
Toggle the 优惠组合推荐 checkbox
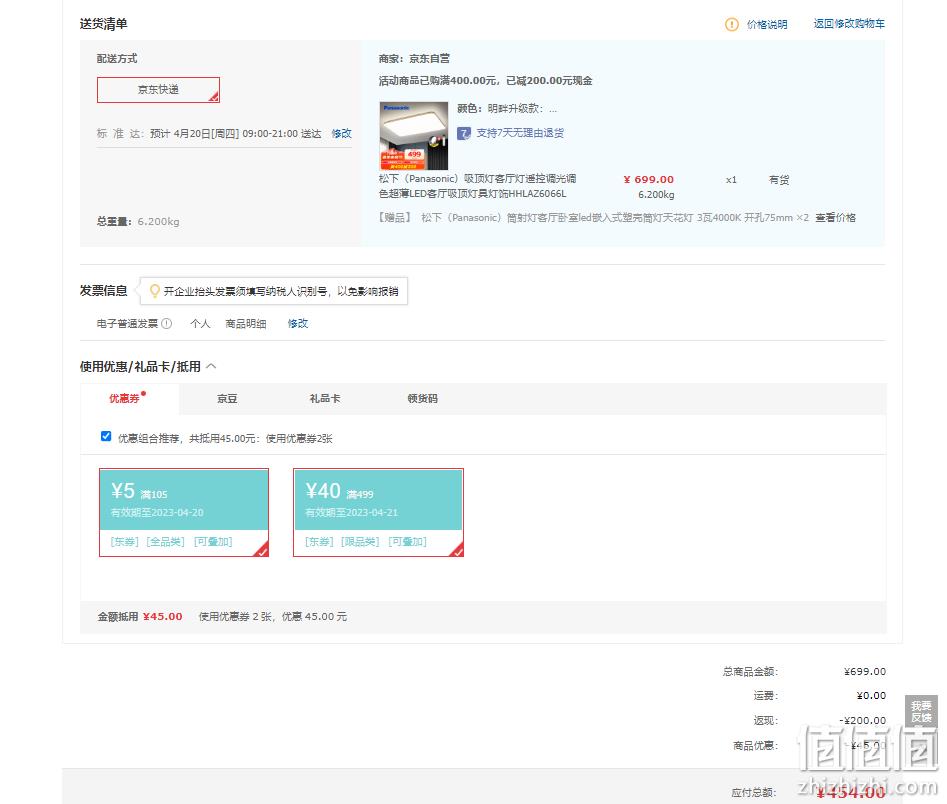106,436
